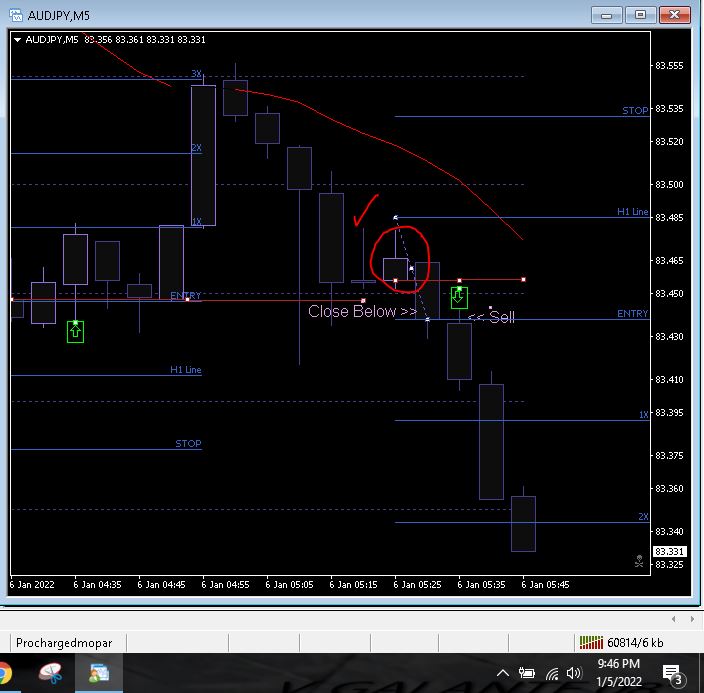Screen dimensions: 704x693
Task: Click the active MetaTrader taskbar icon
Action: pyautogui.click(x=99, y=673)
